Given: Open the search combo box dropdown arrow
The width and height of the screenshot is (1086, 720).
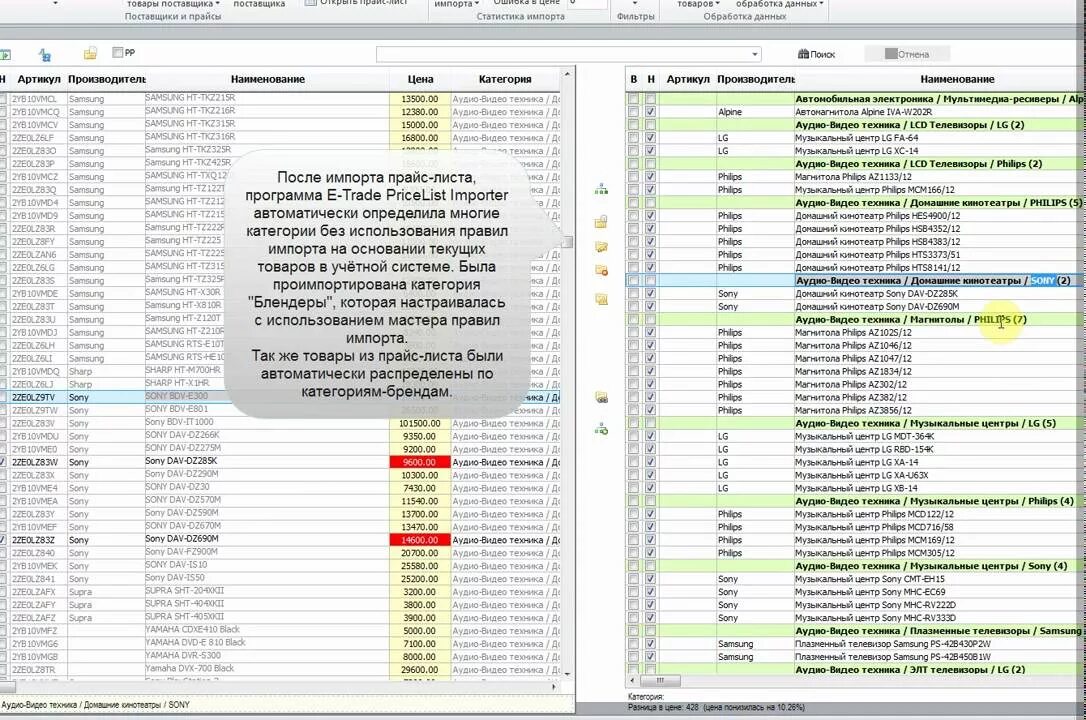Looking at the screenshot, I should 754,54.
